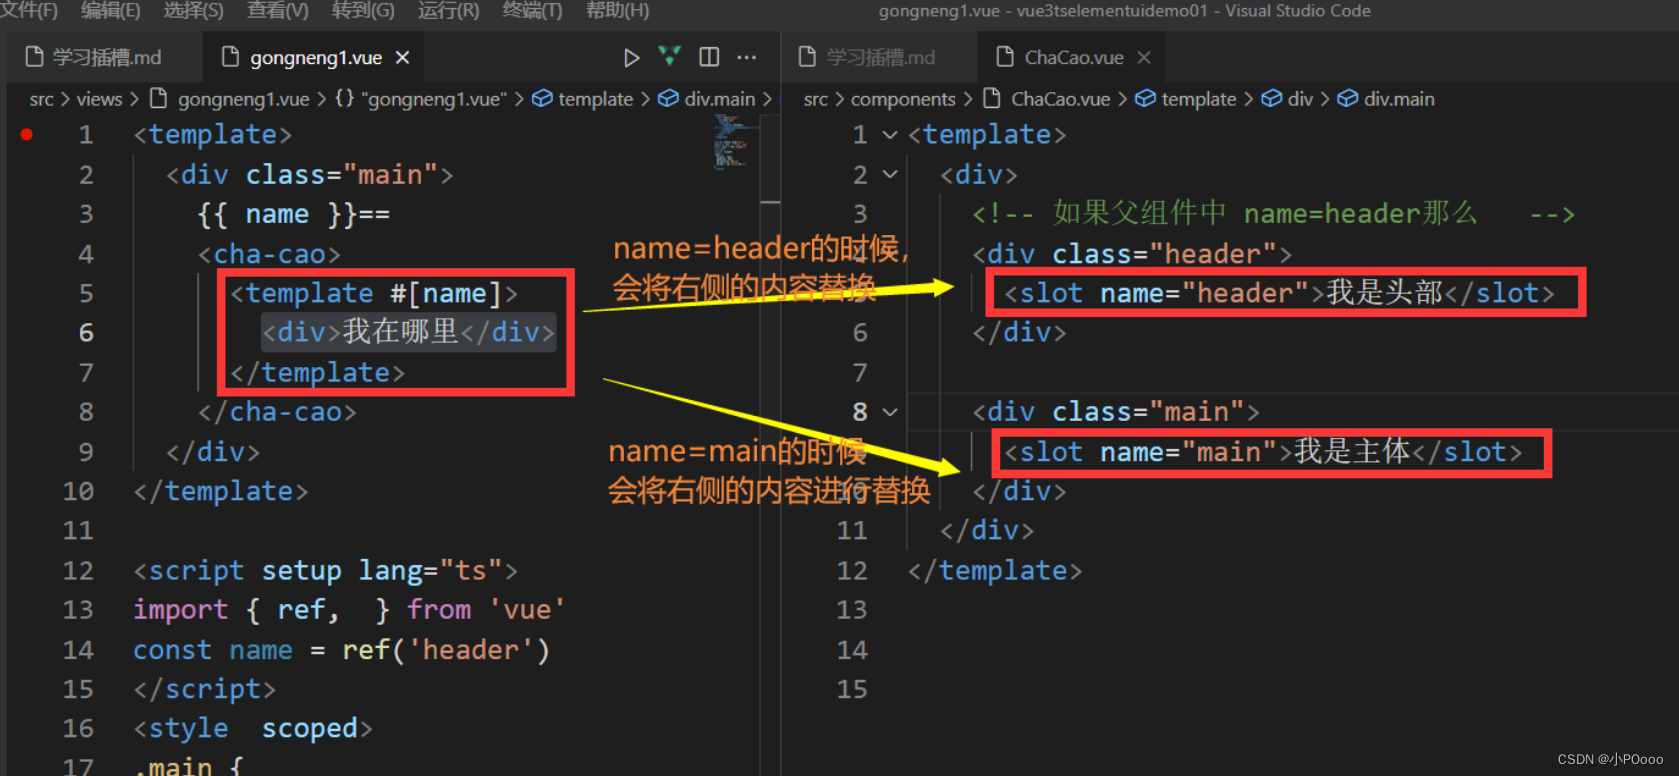Place cursor on "const name = ref('header')" line
The image size is (1679, 776).
[341, 650]
